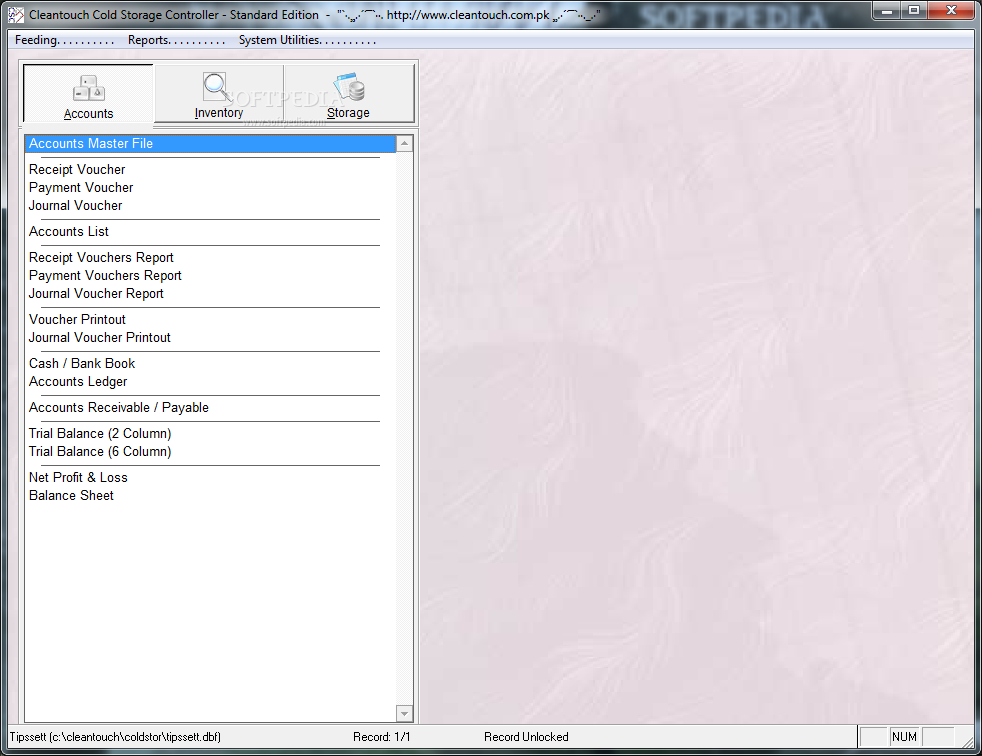982x756 pixels.
Task: Open Journal Voucher Report
Action: point(96,294)
